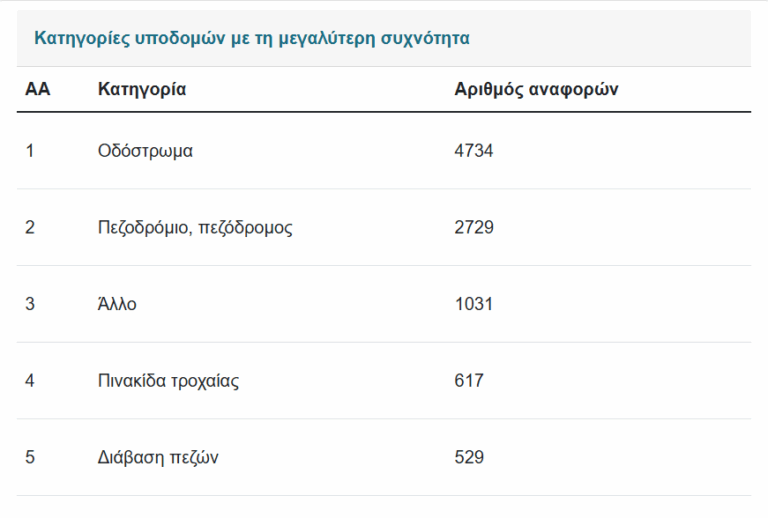Image resolution: width=768 pixels, height=518 pixels.
Task: Click the 'Πινακίδα τροχαίας' category cell
Action: (168, 381)
